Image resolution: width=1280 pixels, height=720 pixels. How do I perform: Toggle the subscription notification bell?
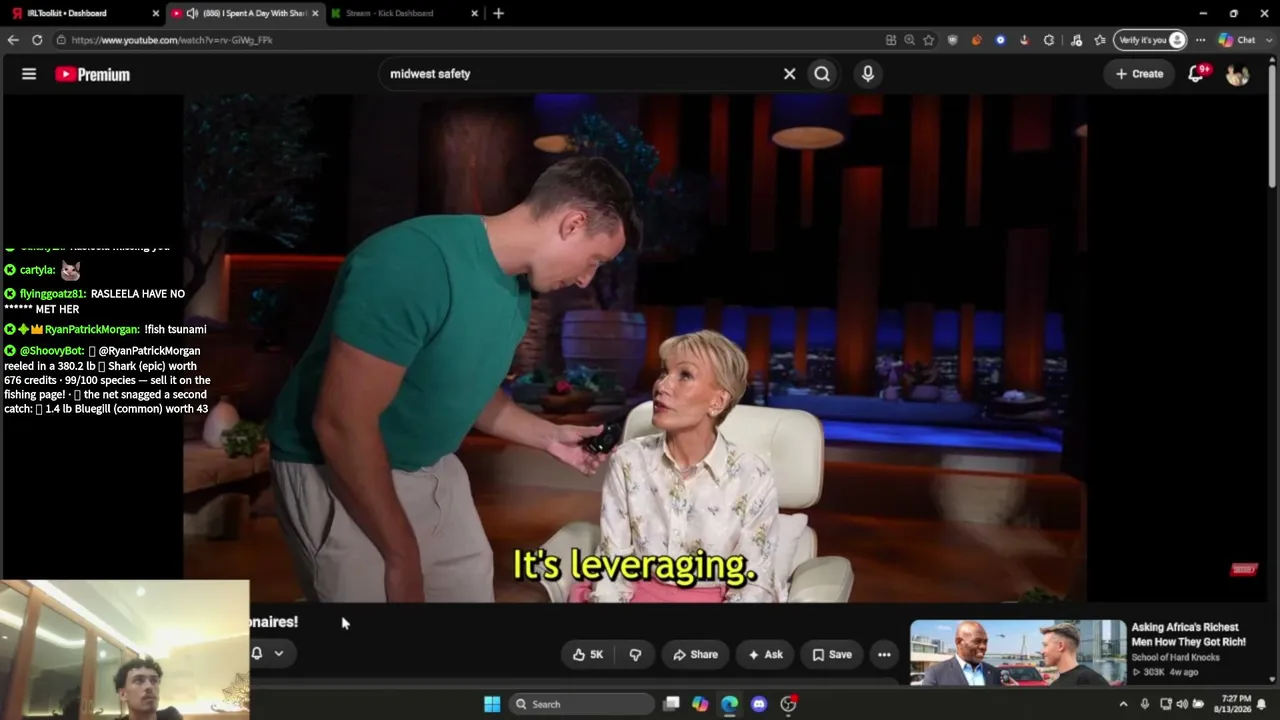[257, 653]
